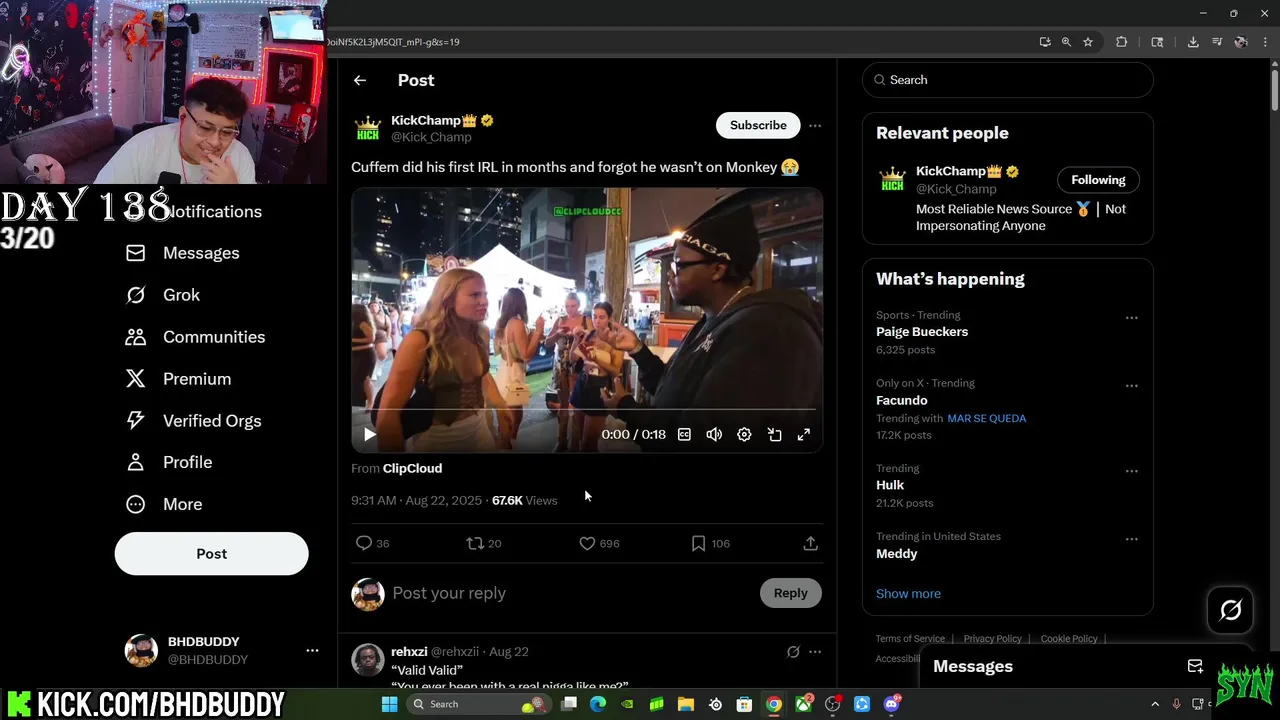The image size is (1280, 720).
Task: Open File Explorer from taskbar
Action: click(x=686, y=704)
